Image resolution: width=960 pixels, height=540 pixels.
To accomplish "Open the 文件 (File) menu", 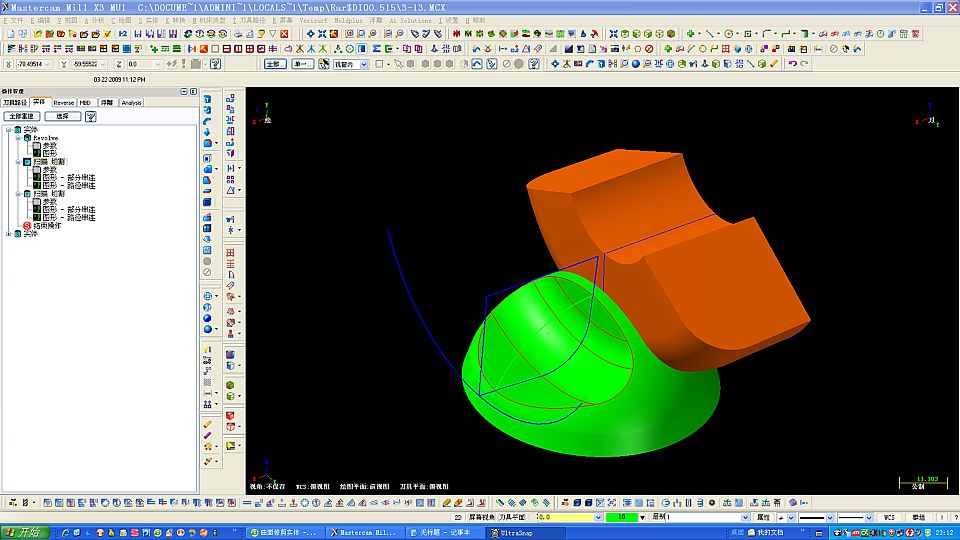I will pyautogui.click(x=14, y=20).
